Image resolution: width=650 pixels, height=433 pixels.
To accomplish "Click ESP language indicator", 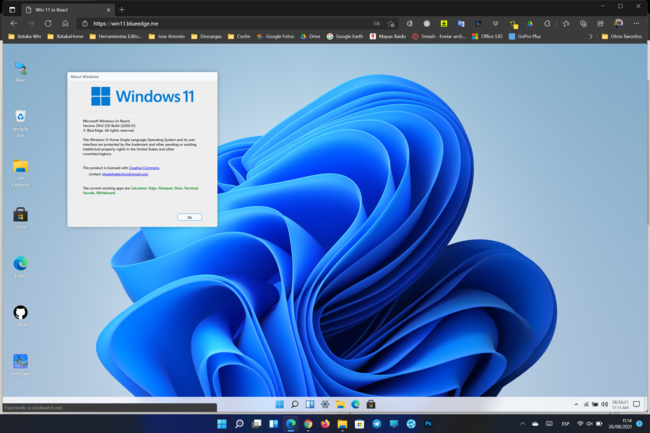I will pyautogui.click(x=565, y=423).
